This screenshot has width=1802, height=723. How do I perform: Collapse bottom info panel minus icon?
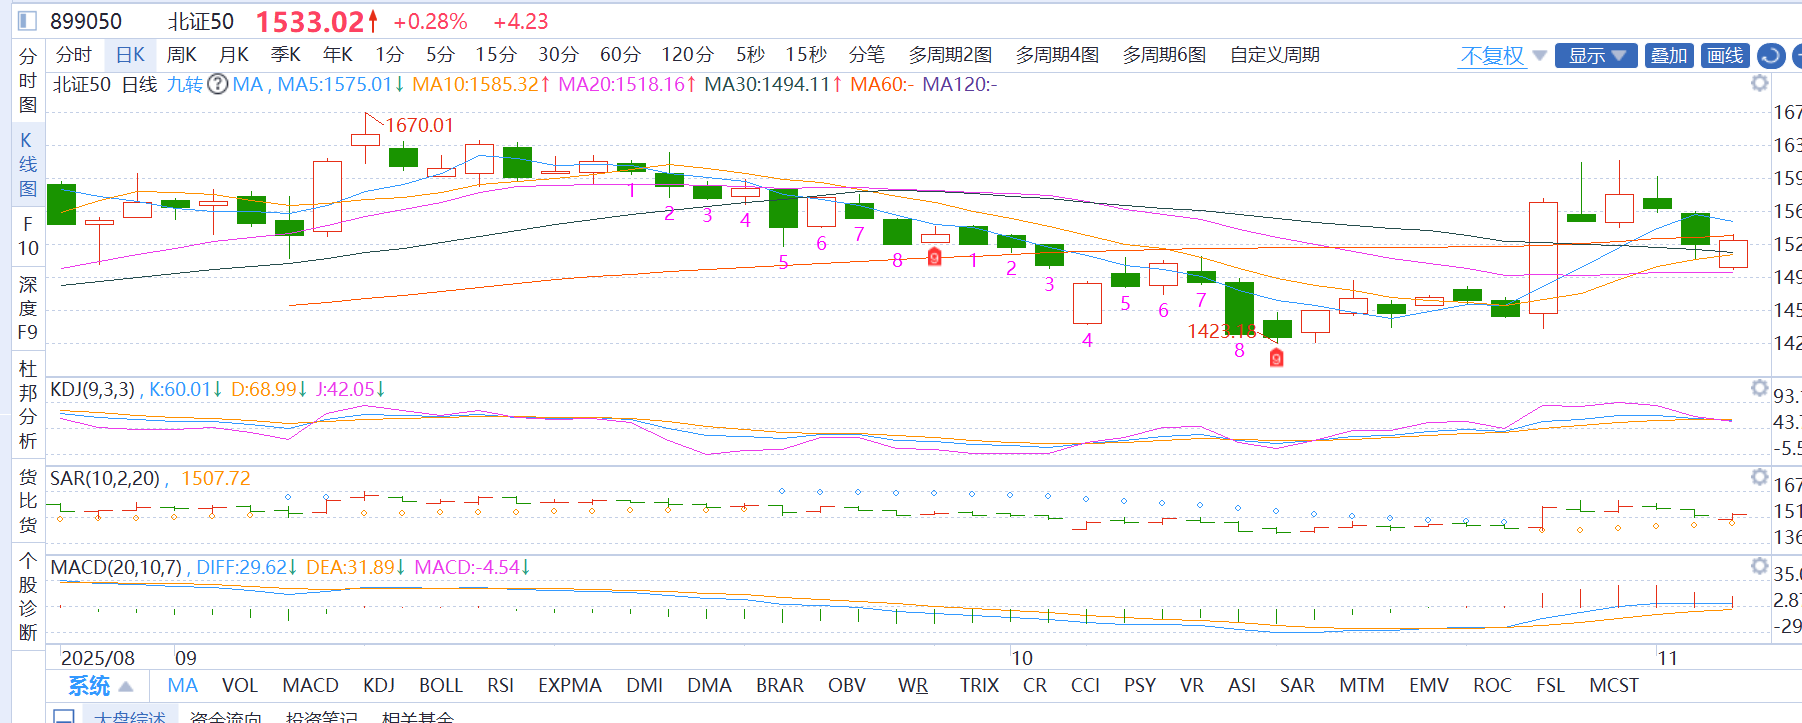point(63,716)
